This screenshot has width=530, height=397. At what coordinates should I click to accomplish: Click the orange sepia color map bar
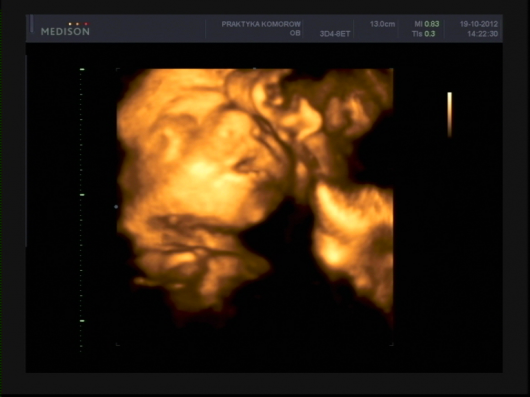point(450,115)
